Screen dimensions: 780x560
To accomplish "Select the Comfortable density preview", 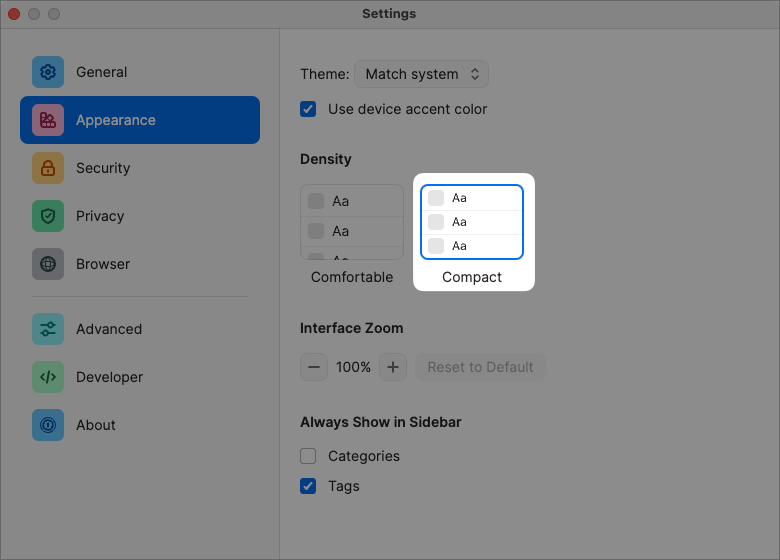I will point(352,222).
